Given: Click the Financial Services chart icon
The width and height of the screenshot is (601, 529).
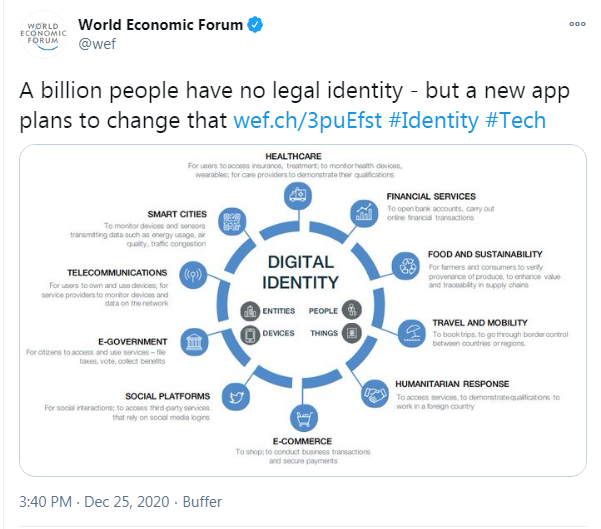Looking at the screenshot, I should (x=364, y=214).
